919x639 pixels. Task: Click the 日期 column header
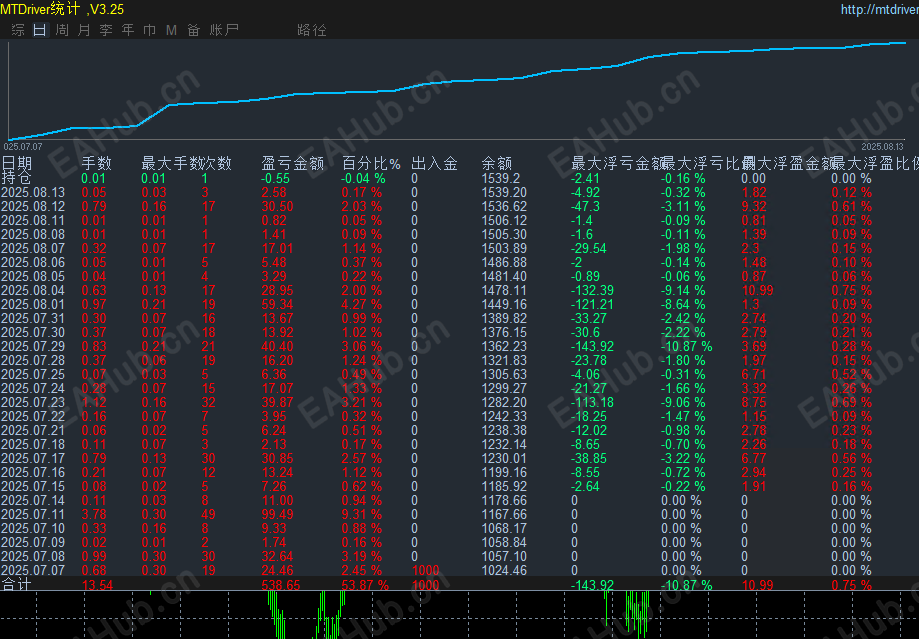(16, 164)
